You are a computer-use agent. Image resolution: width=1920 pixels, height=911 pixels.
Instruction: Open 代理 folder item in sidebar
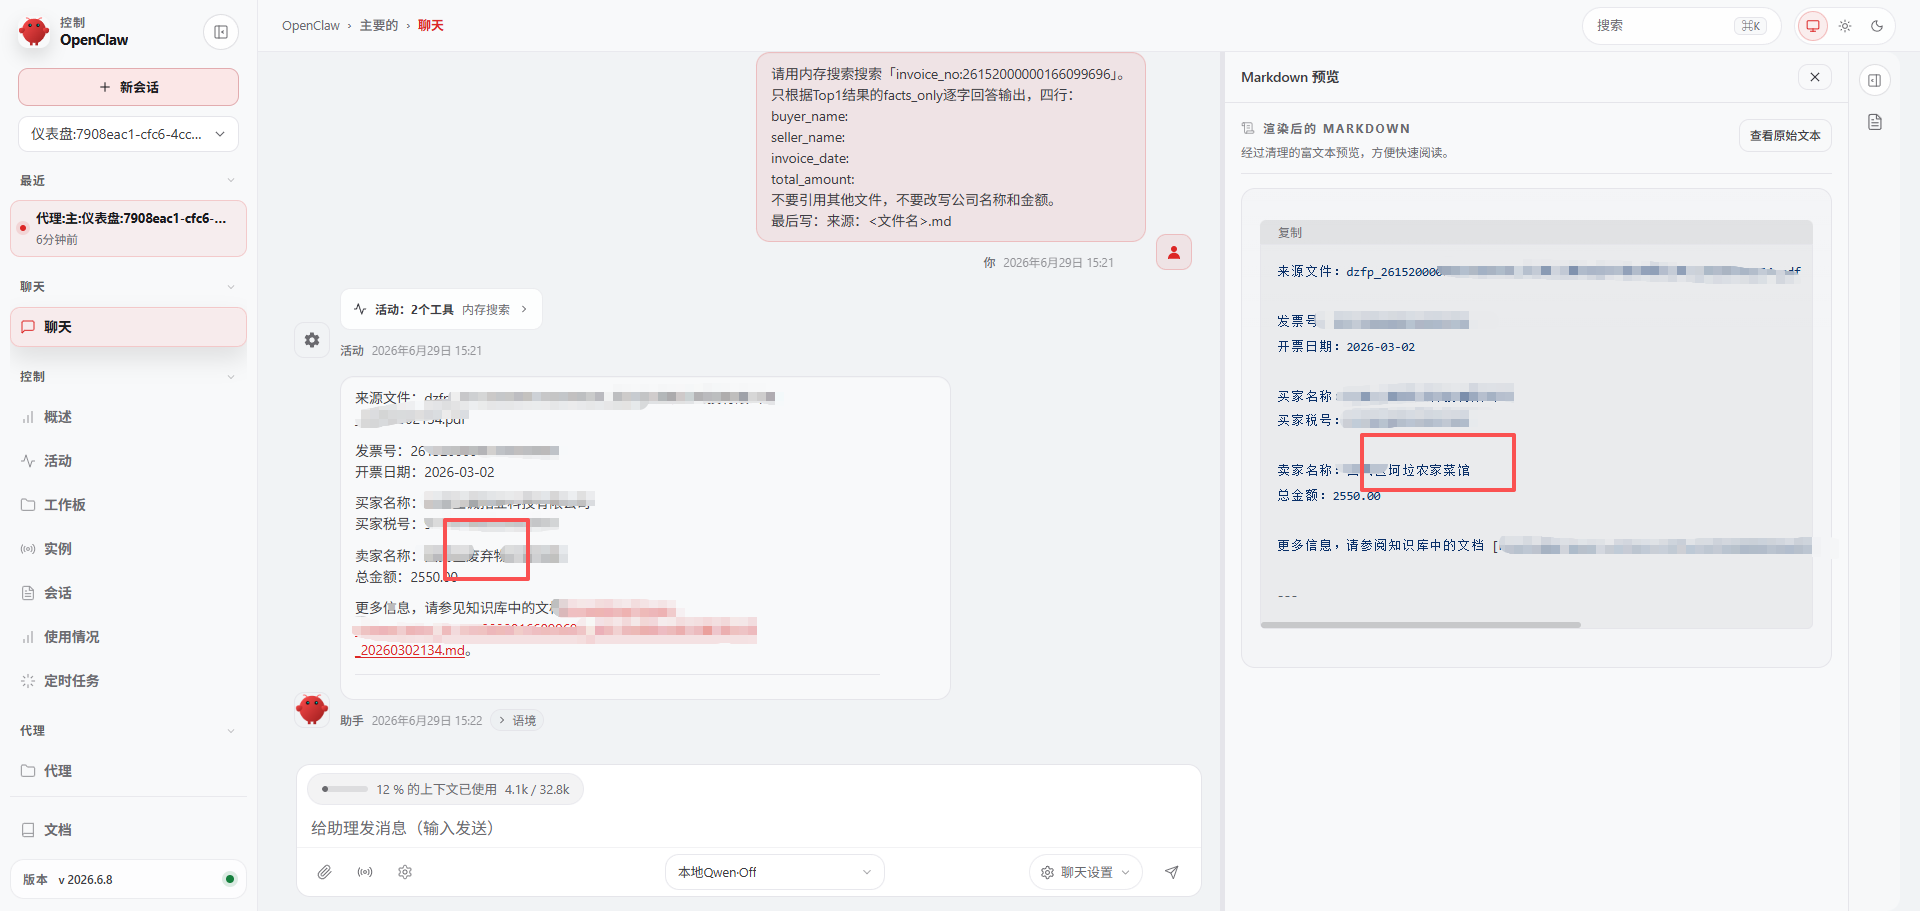tap(128, 771)
